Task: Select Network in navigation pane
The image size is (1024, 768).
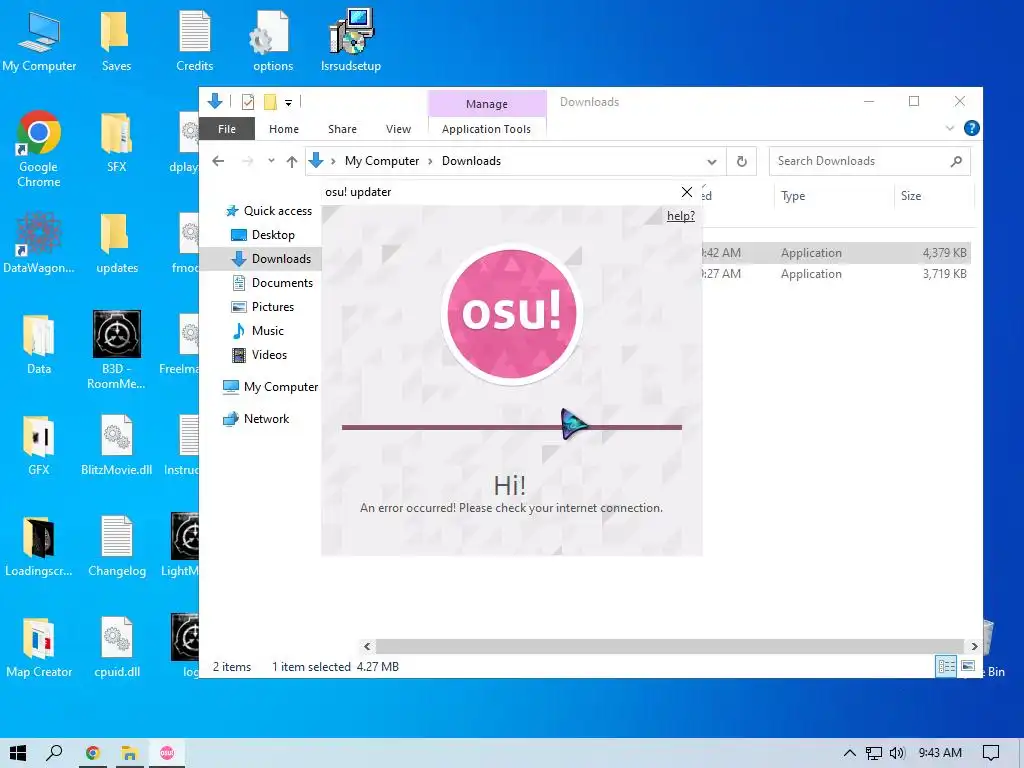Action: (x=257, y=419)
